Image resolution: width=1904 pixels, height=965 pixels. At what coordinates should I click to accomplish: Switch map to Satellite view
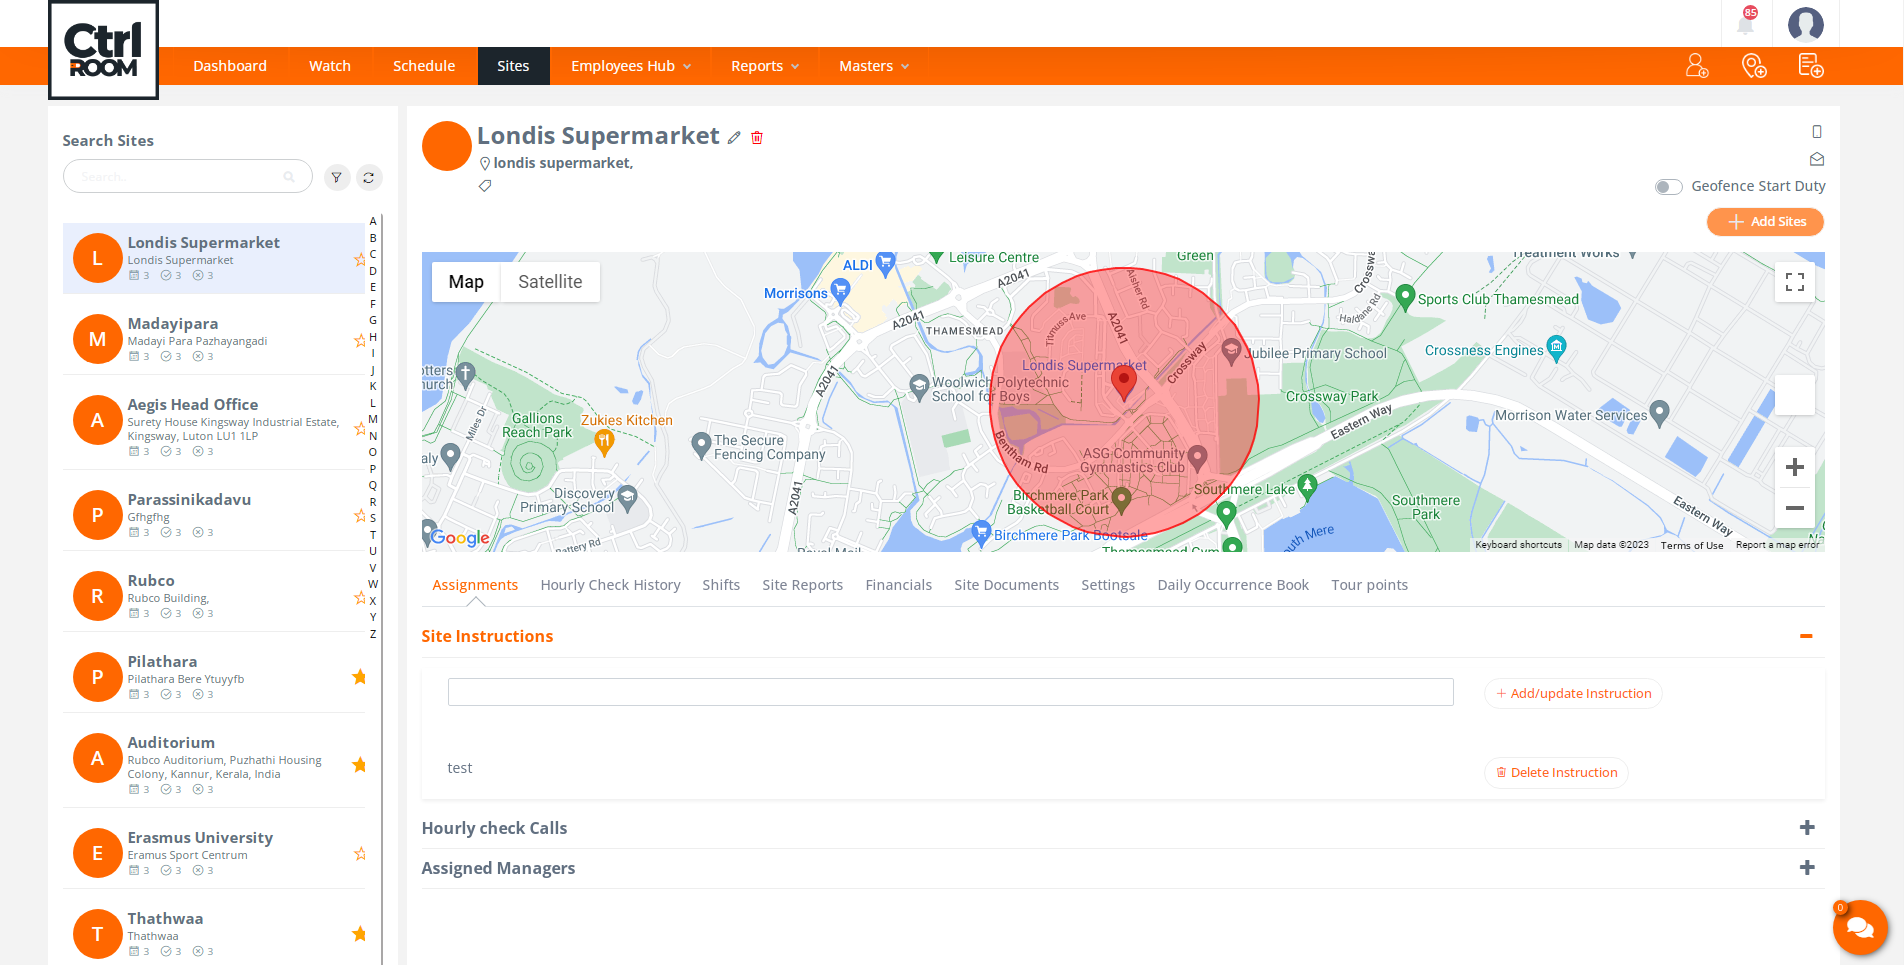point(550,282)
